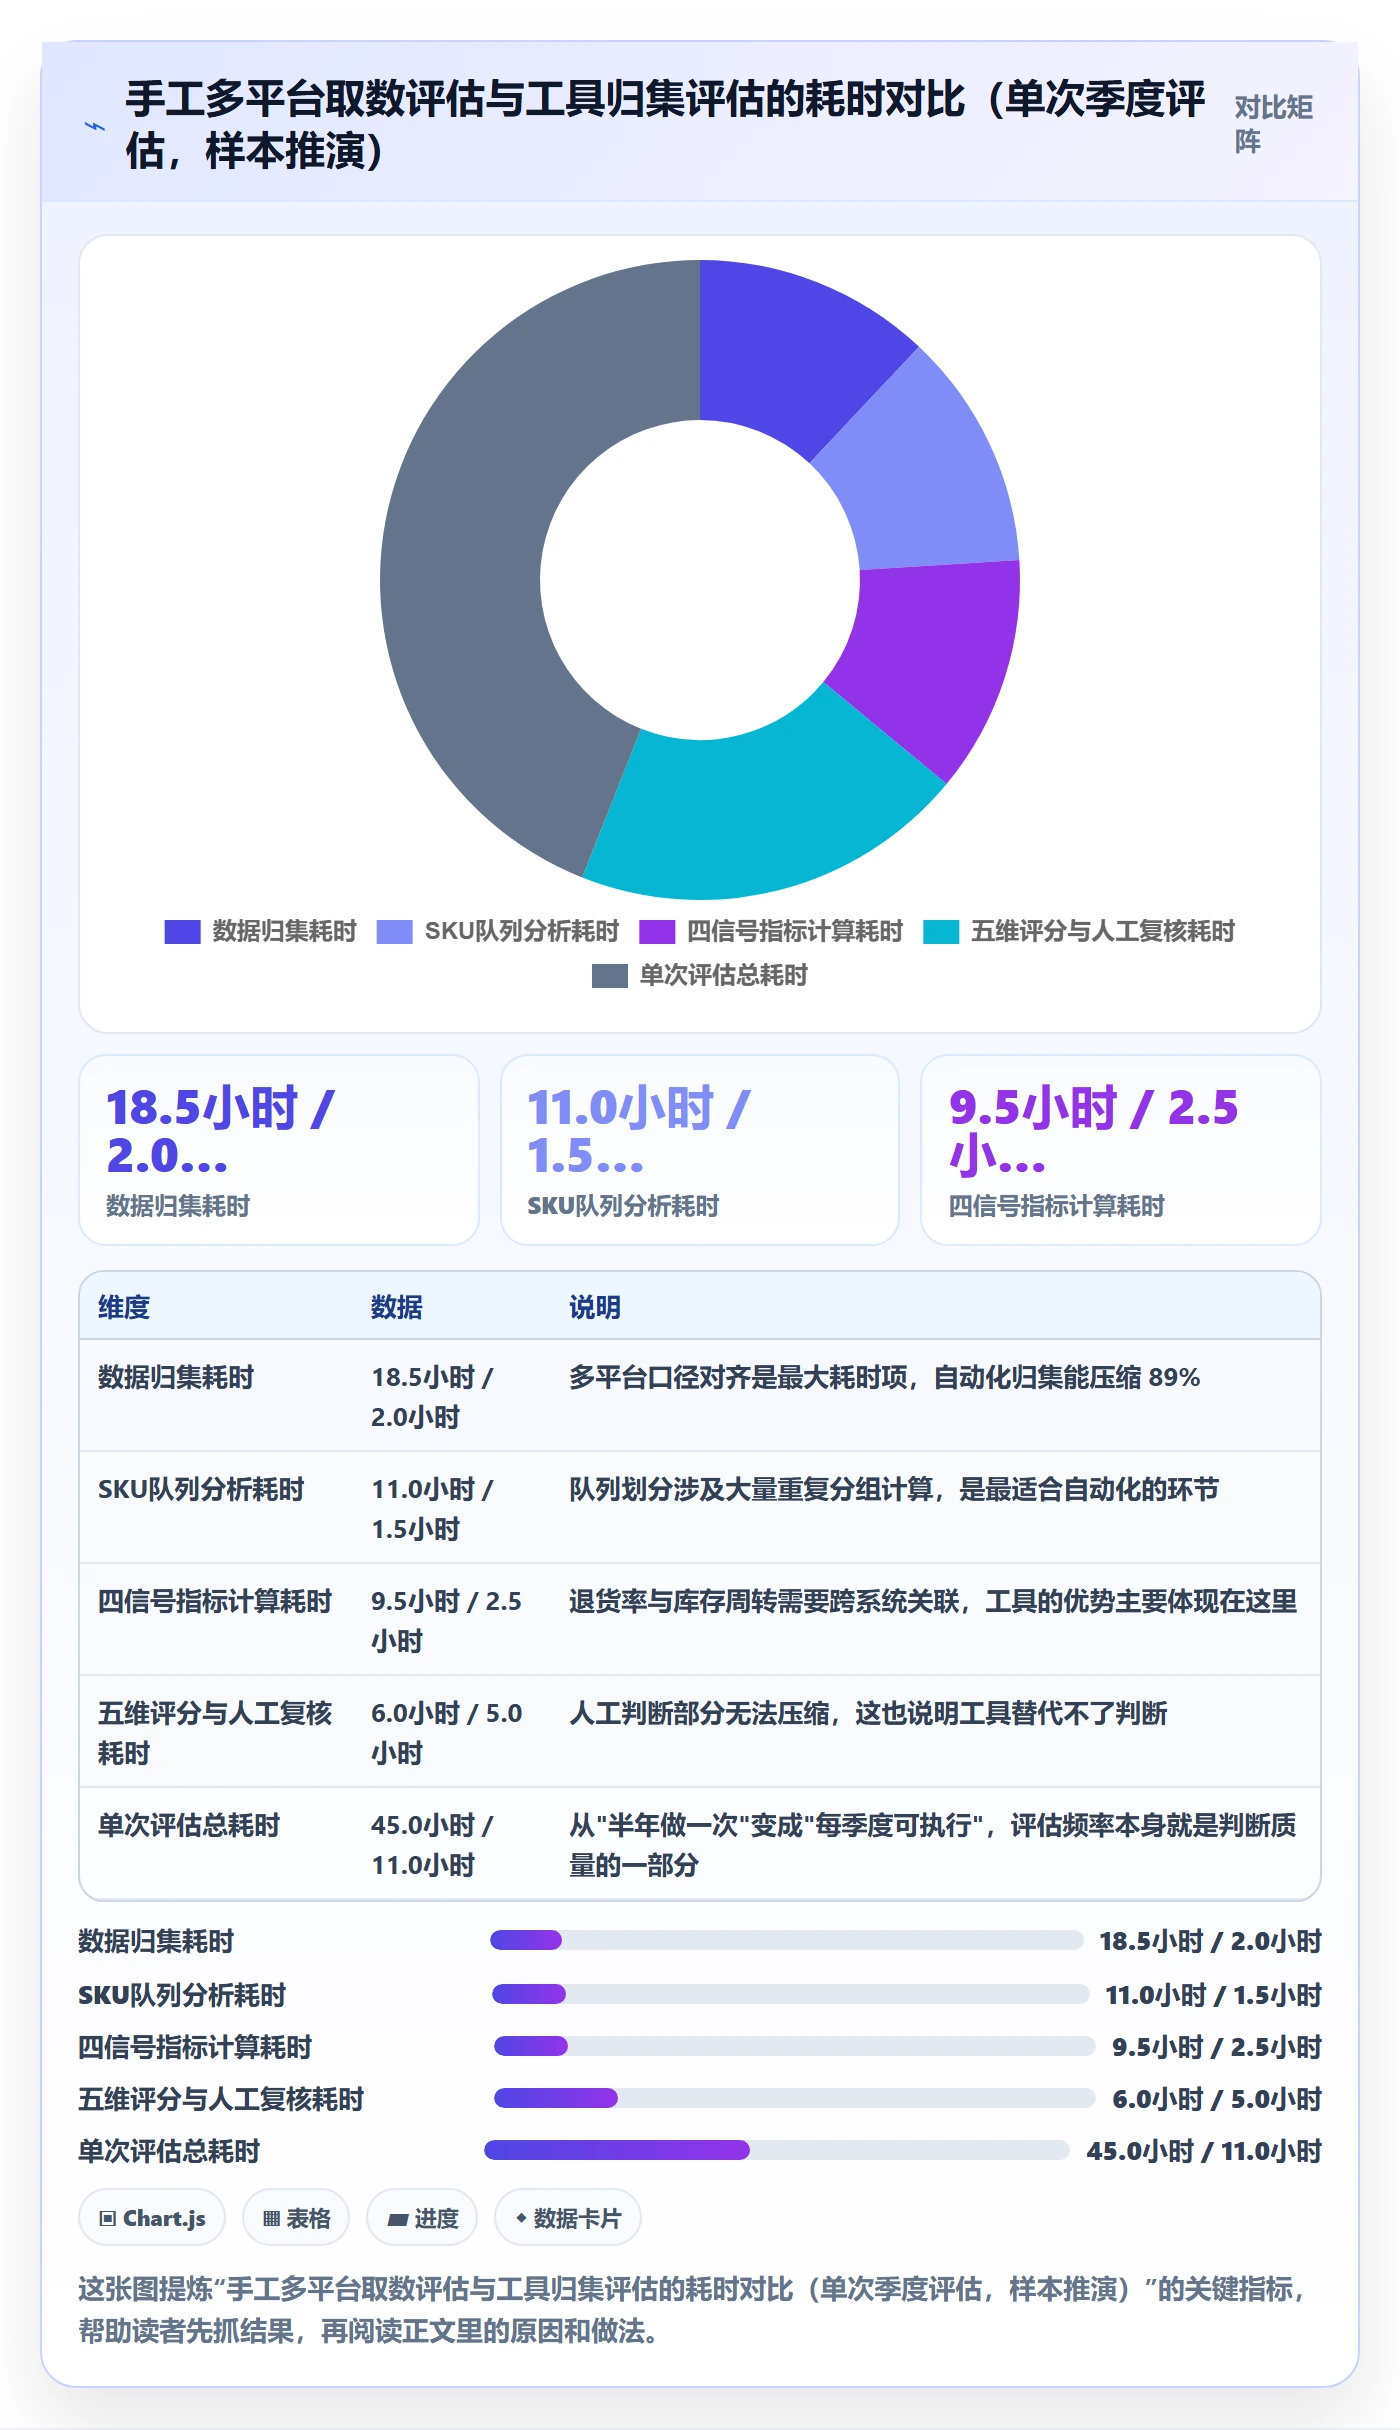Open the 9.5小时 四信号指标计算耗时 card
Screen dimensions: 1400x2430
pyautogui.click(x=1121, y=1150)
